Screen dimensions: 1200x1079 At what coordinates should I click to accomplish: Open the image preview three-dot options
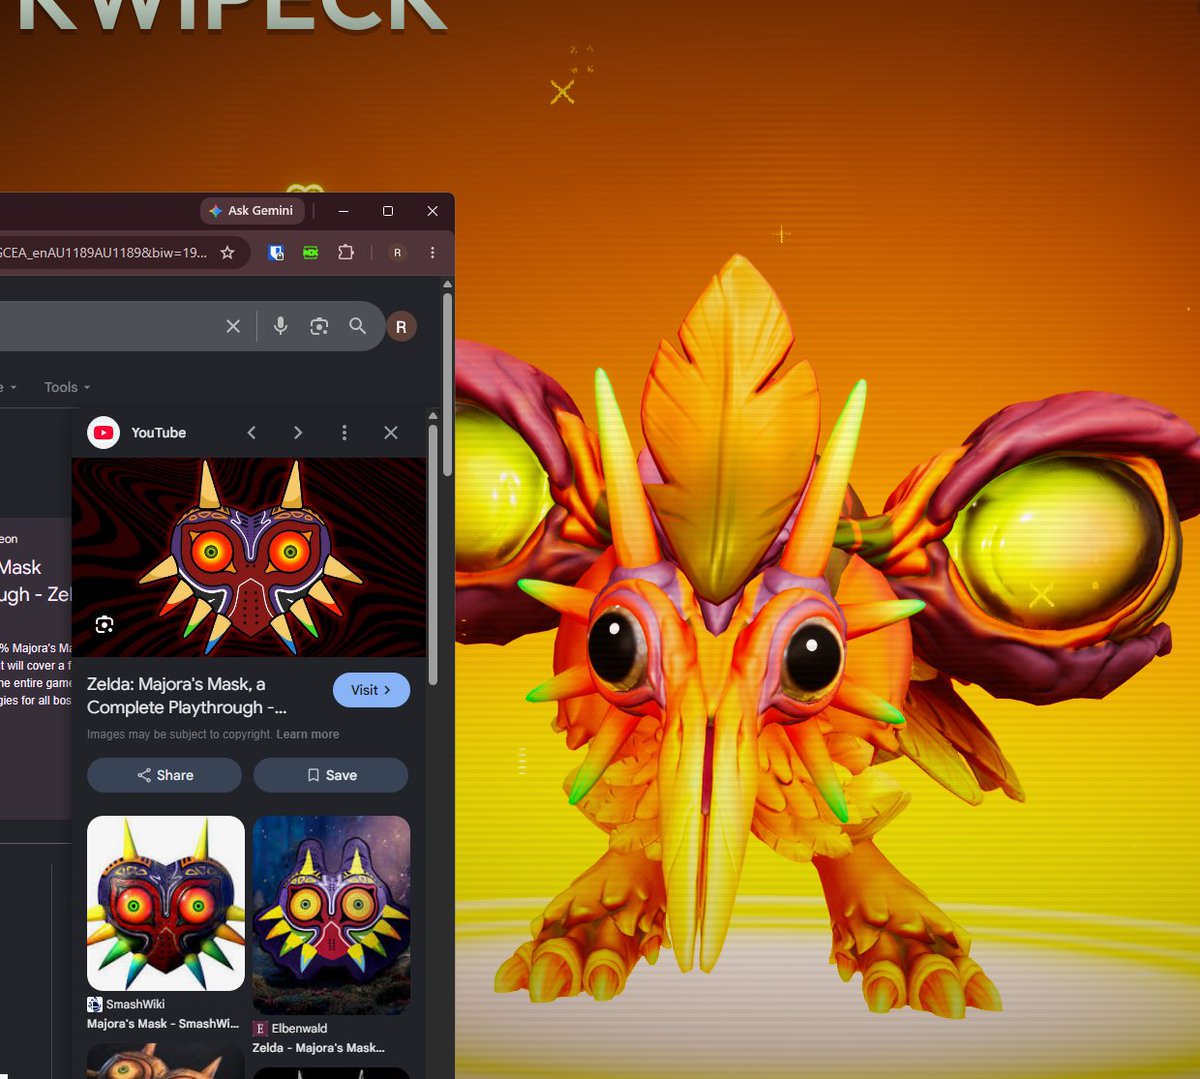click(344, 432)
